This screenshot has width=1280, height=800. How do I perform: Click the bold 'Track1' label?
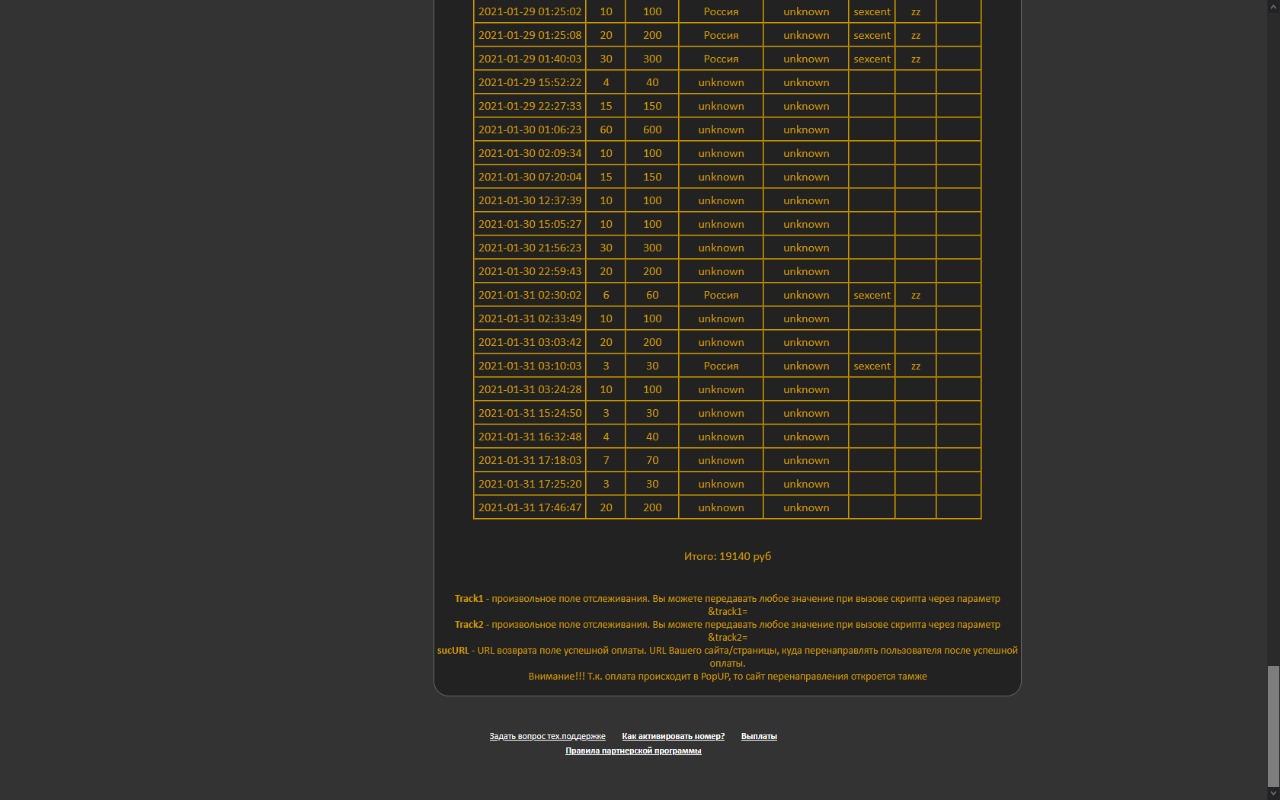pyautogui.click(x=469, y=599)
